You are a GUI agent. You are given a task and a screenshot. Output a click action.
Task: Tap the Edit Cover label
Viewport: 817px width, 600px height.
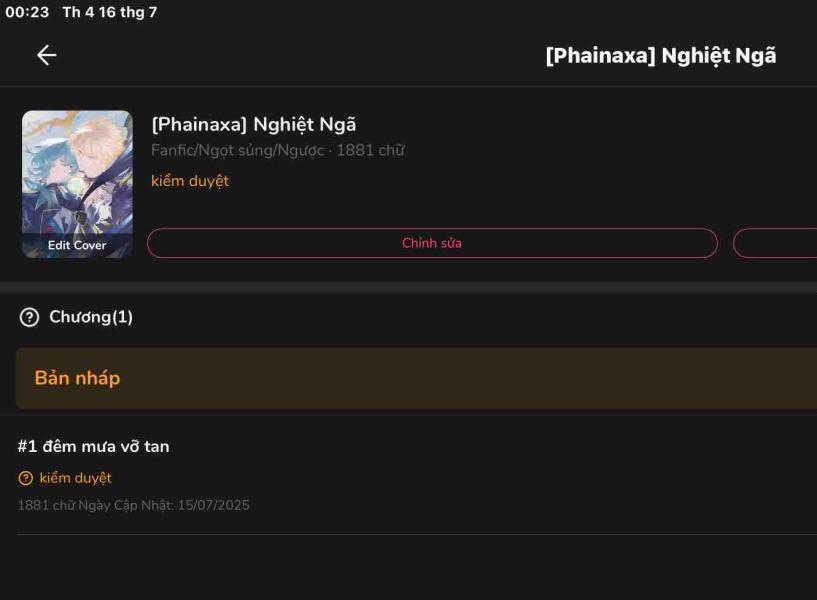coord(77,245)
